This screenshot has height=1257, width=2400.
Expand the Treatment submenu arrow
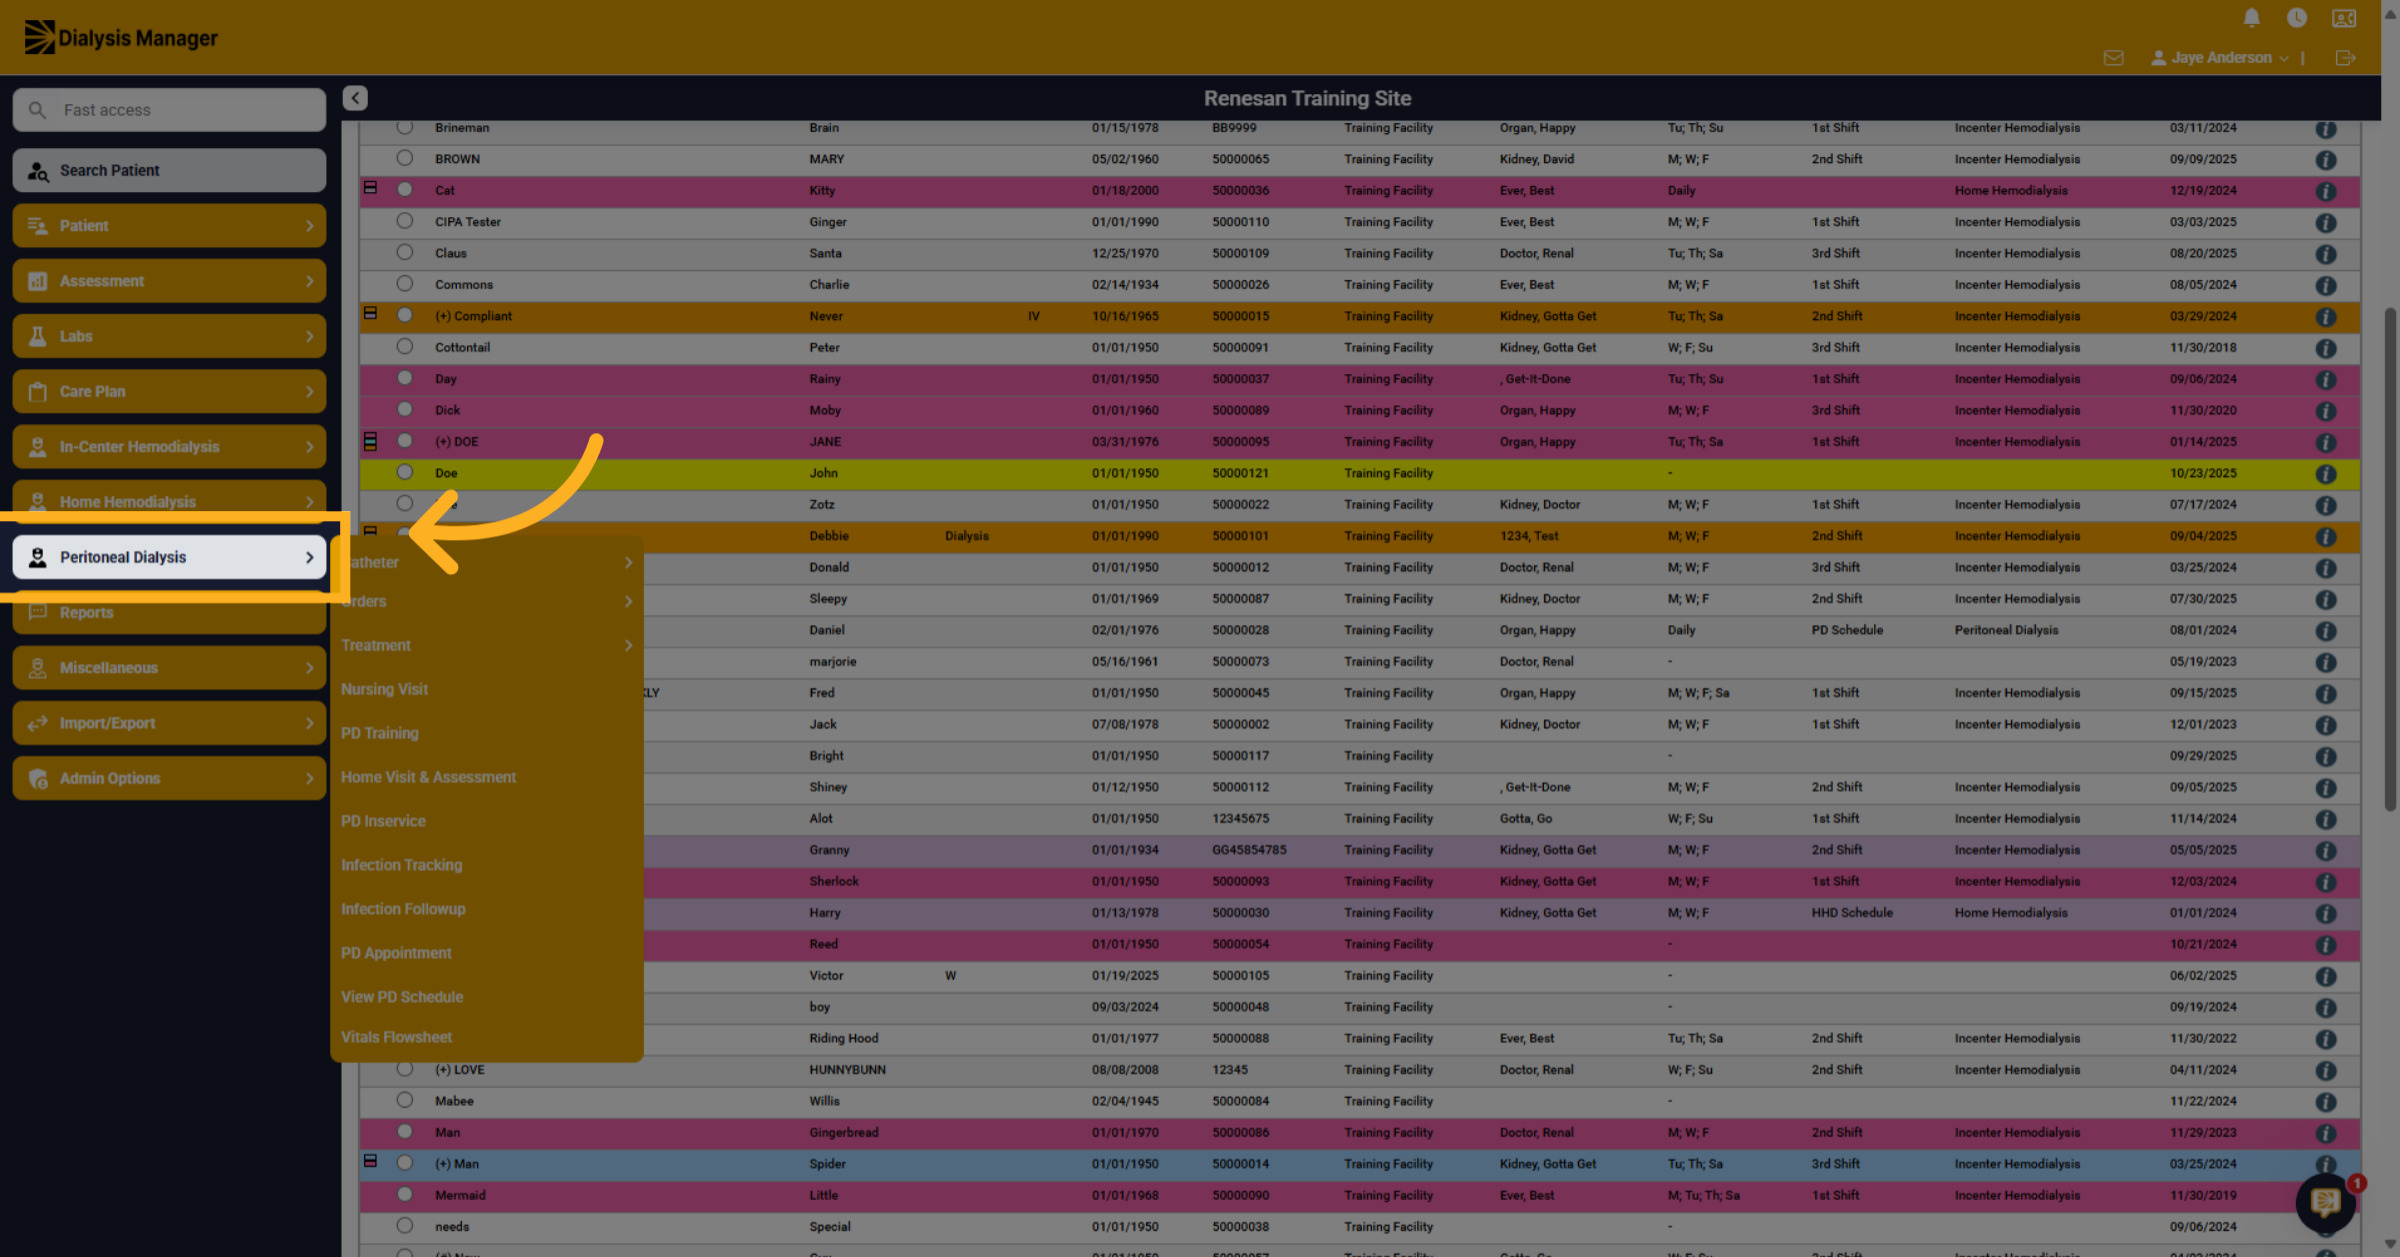(x=628, y=646)
